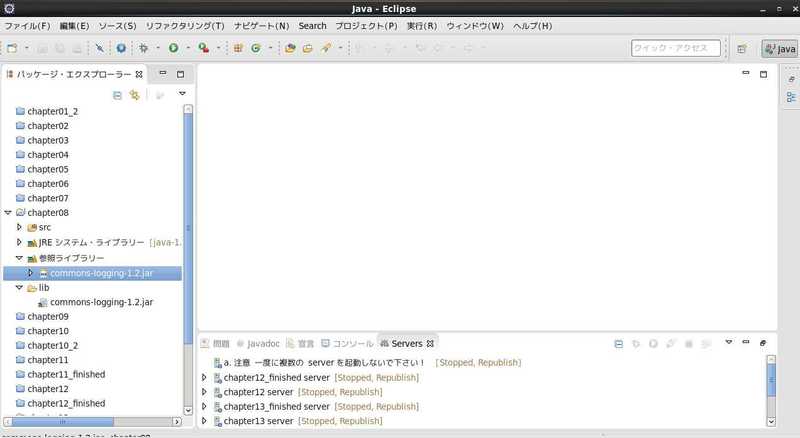Click the Outline icon in right trim
800x438 pixels.
click(x=791, y=96)
